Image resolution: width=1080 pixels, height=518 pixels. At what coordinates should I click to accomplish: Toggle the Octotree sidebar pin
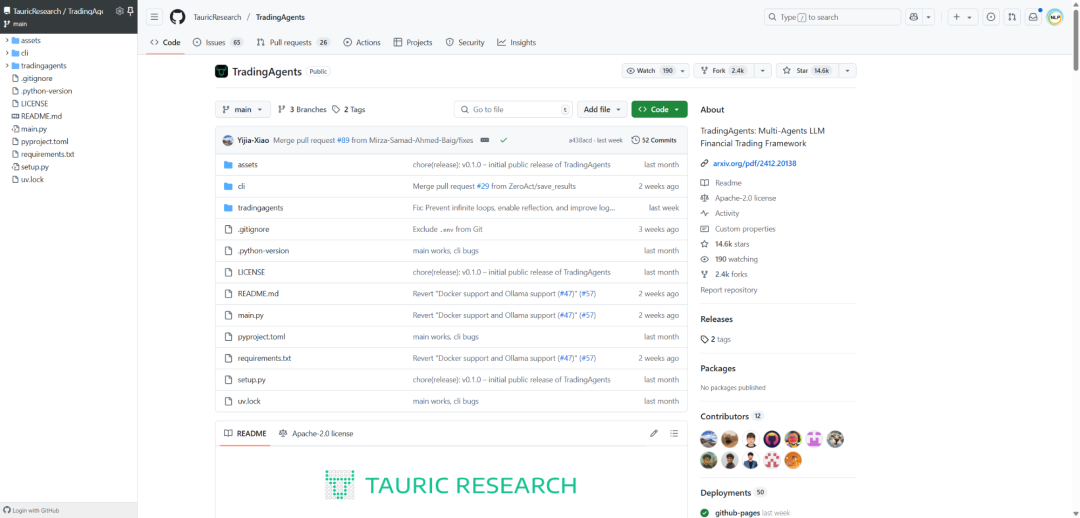pyautogui.click(x=130, y=11)
